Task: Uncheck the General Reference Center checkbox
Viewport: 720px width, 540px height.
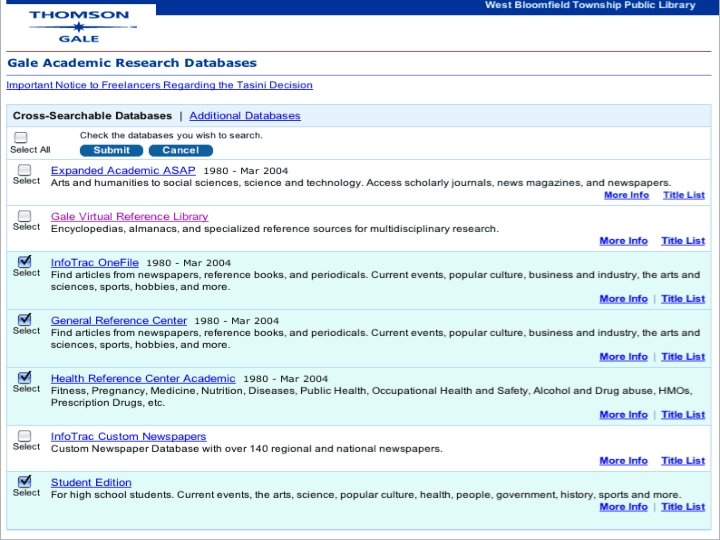Action: click(24, 320)
